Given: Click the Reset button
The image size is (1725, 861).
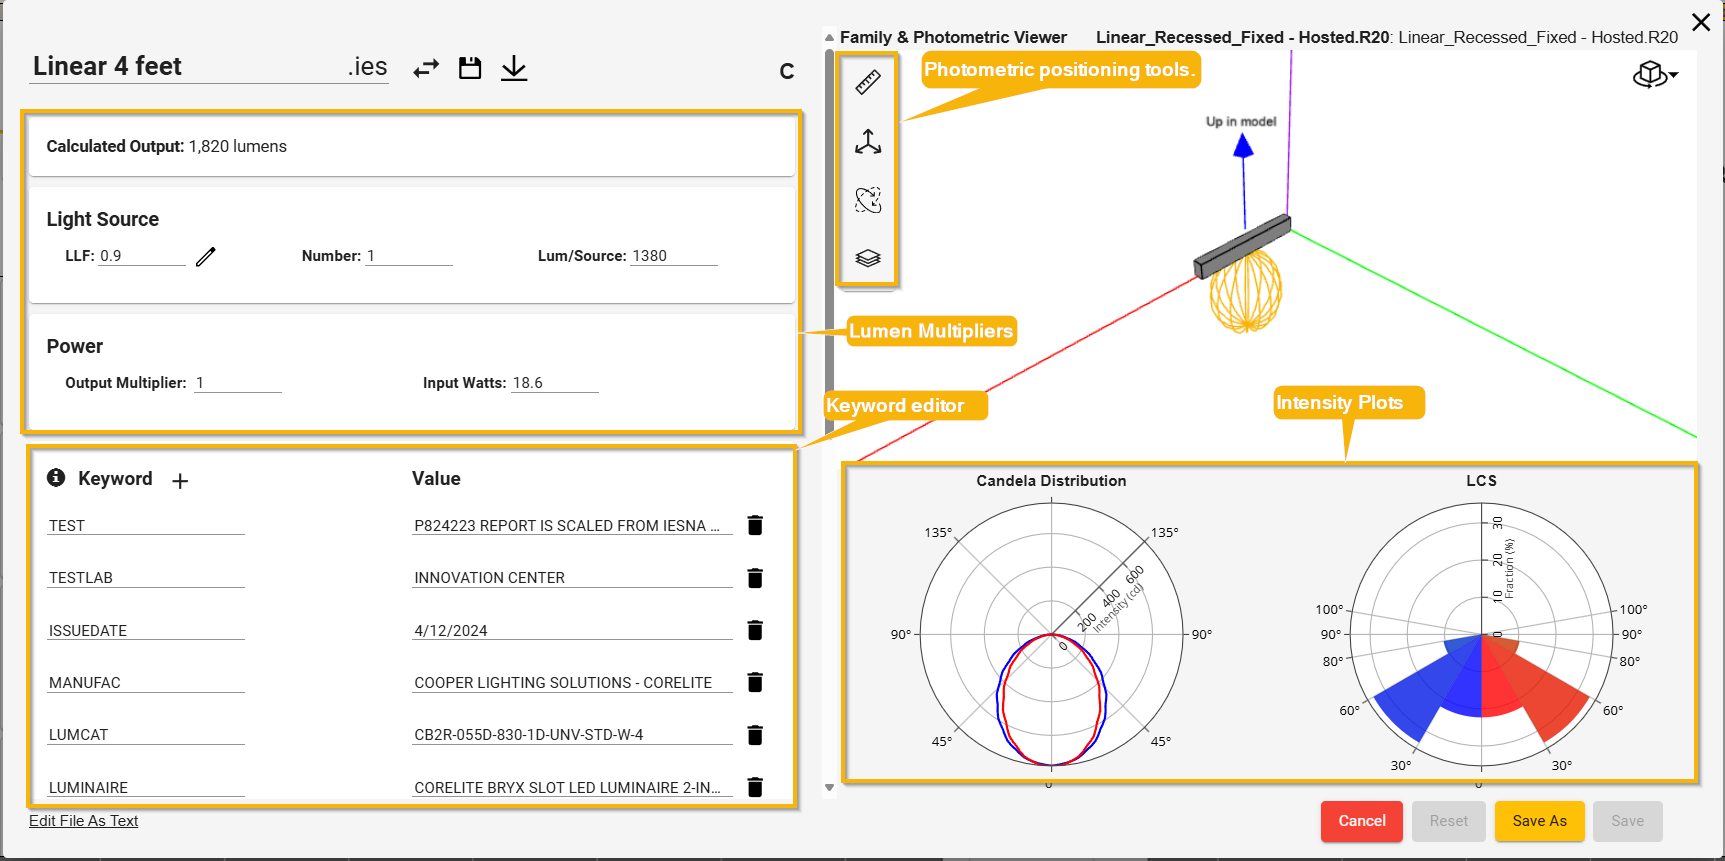Looking at the screenshot, I should [x=1449, y=821].
